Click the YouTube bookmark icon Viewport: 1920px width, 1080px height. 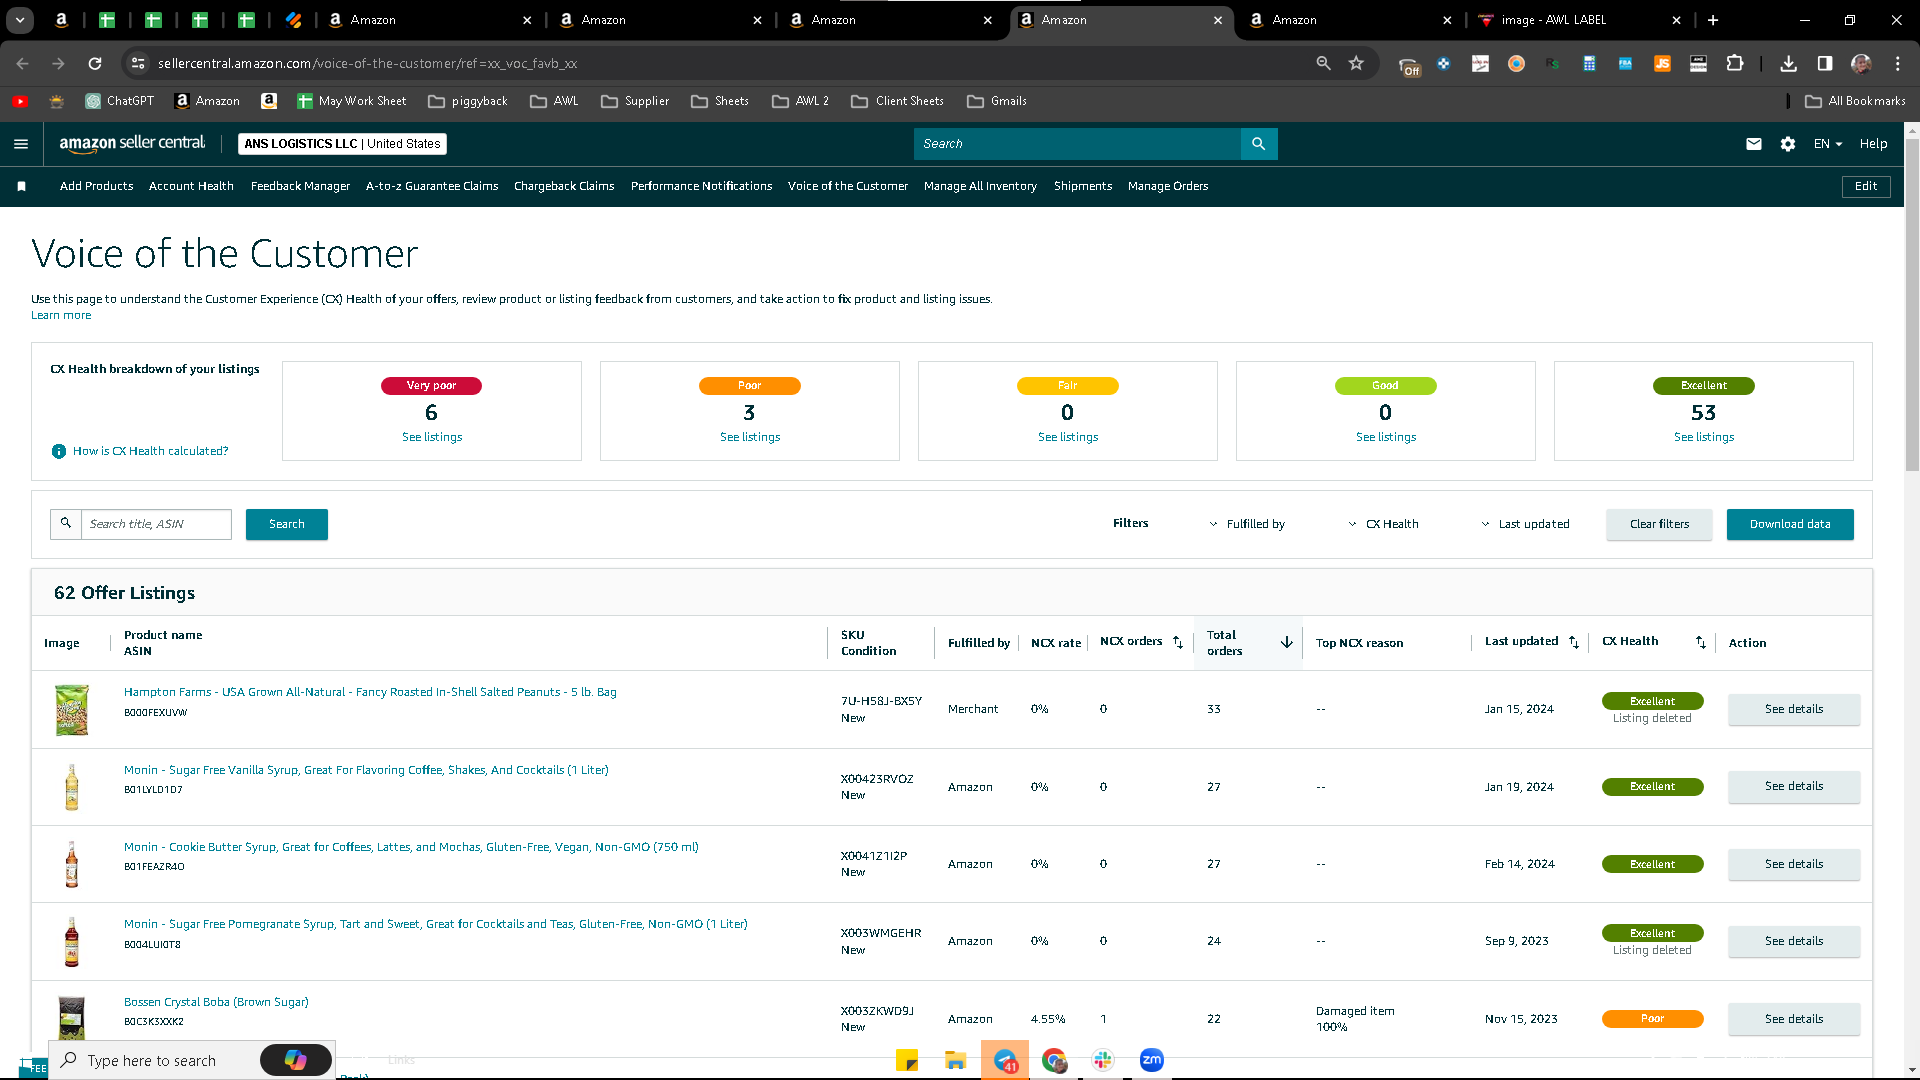coord(20,101)
